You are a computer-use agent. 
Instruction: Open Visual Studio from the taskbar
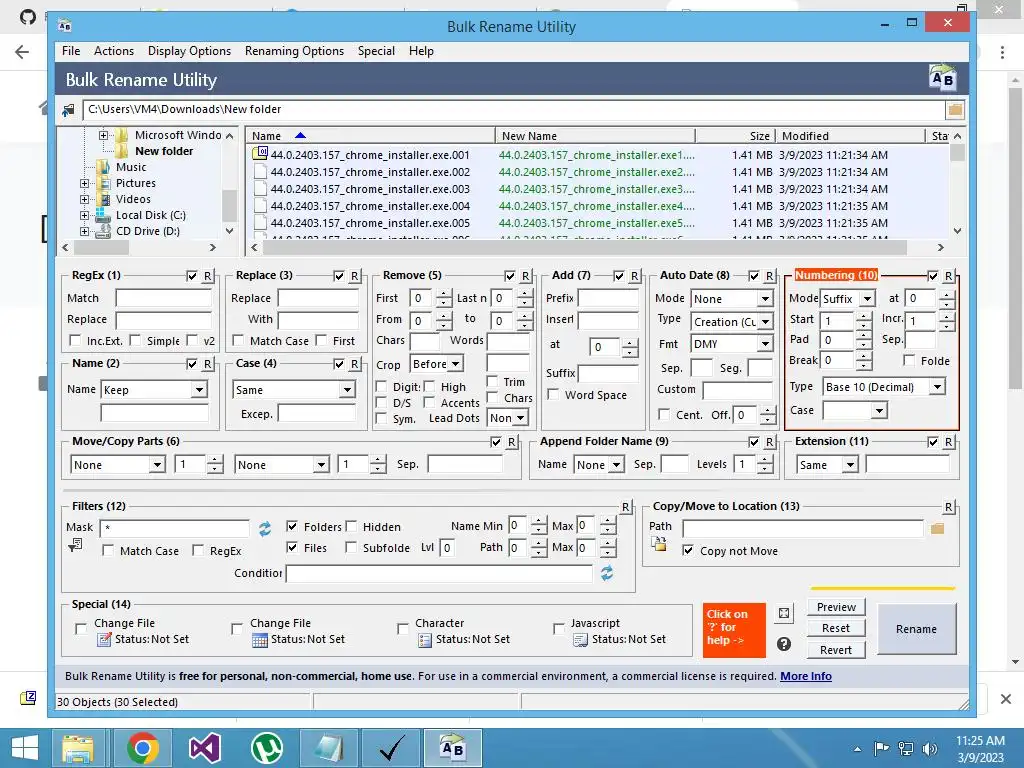(204, 748)
